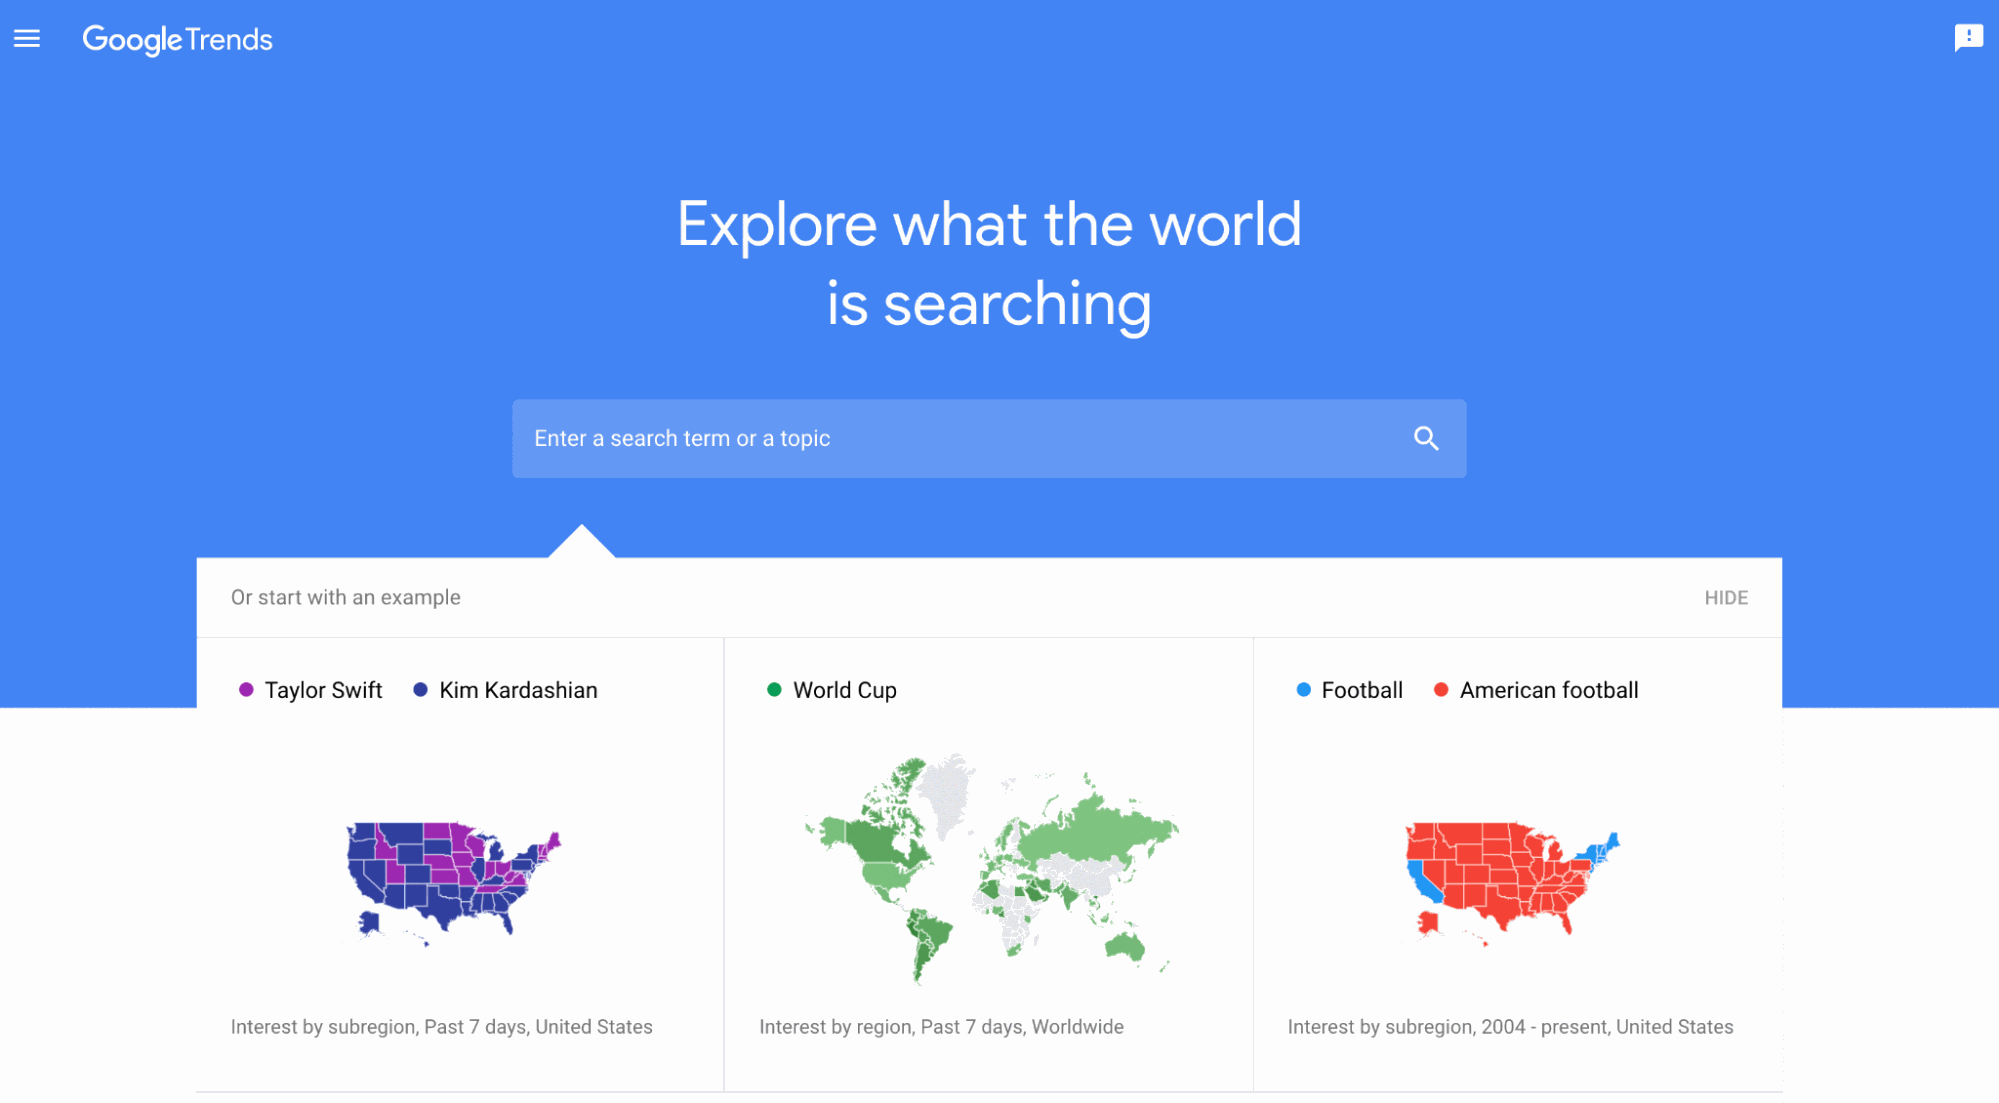Screen dimensions: 1999x1103
Task: Click the magnifying glass search icon
Action: pyautogui.click(x=1426, y=438)
